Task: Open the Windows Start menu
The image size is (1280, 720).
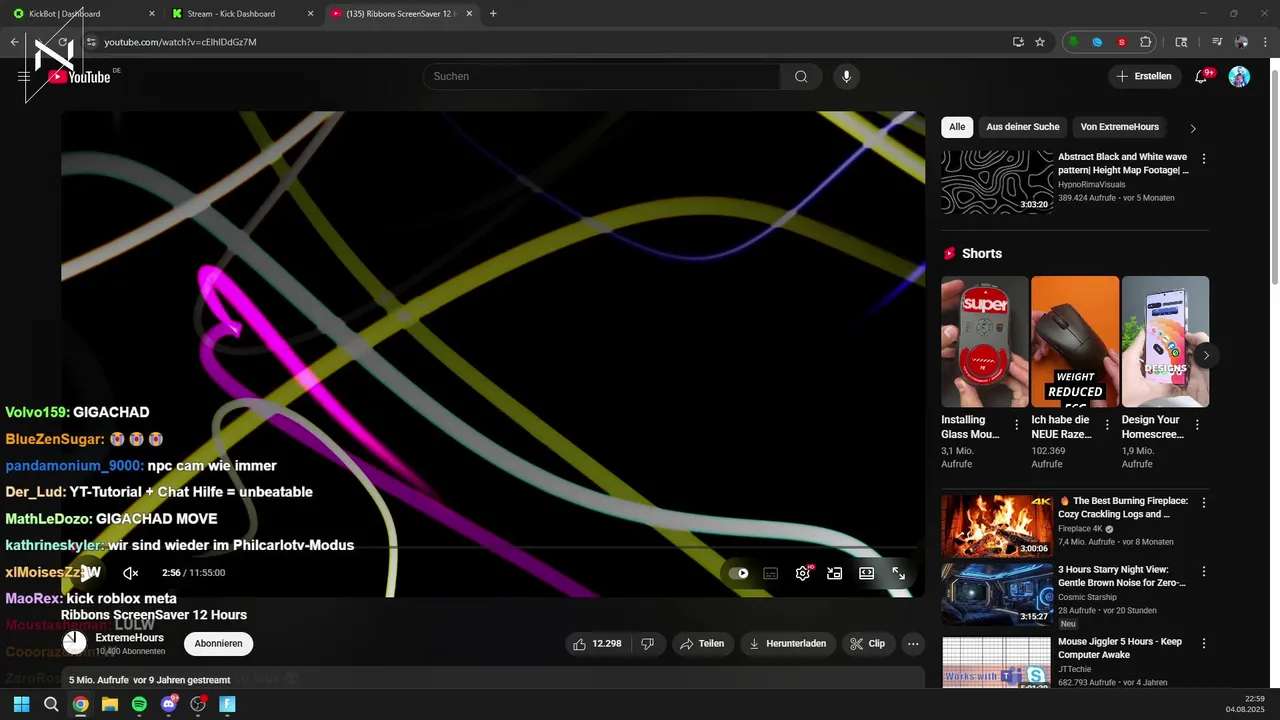Action: 21,704
